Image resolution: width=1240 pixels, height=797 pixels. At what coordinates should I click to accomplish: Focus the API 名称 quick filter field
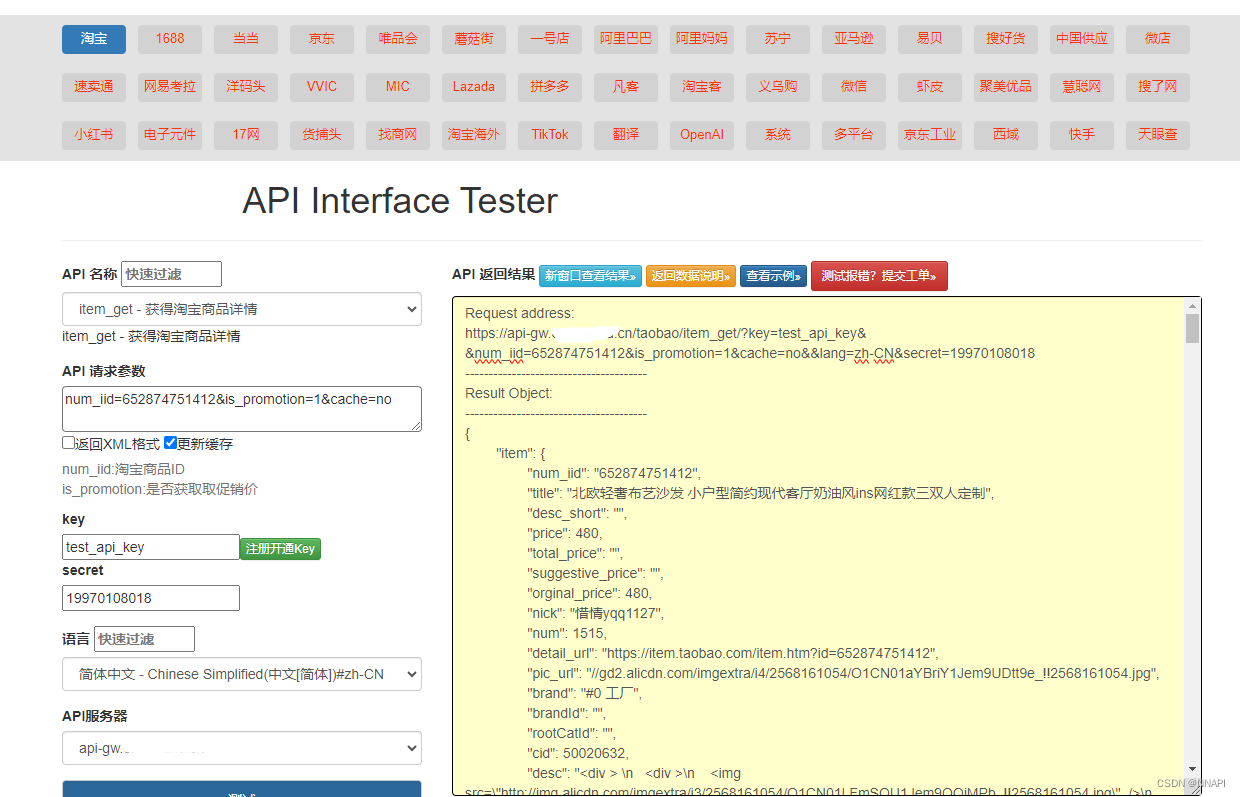click(171, 274)
